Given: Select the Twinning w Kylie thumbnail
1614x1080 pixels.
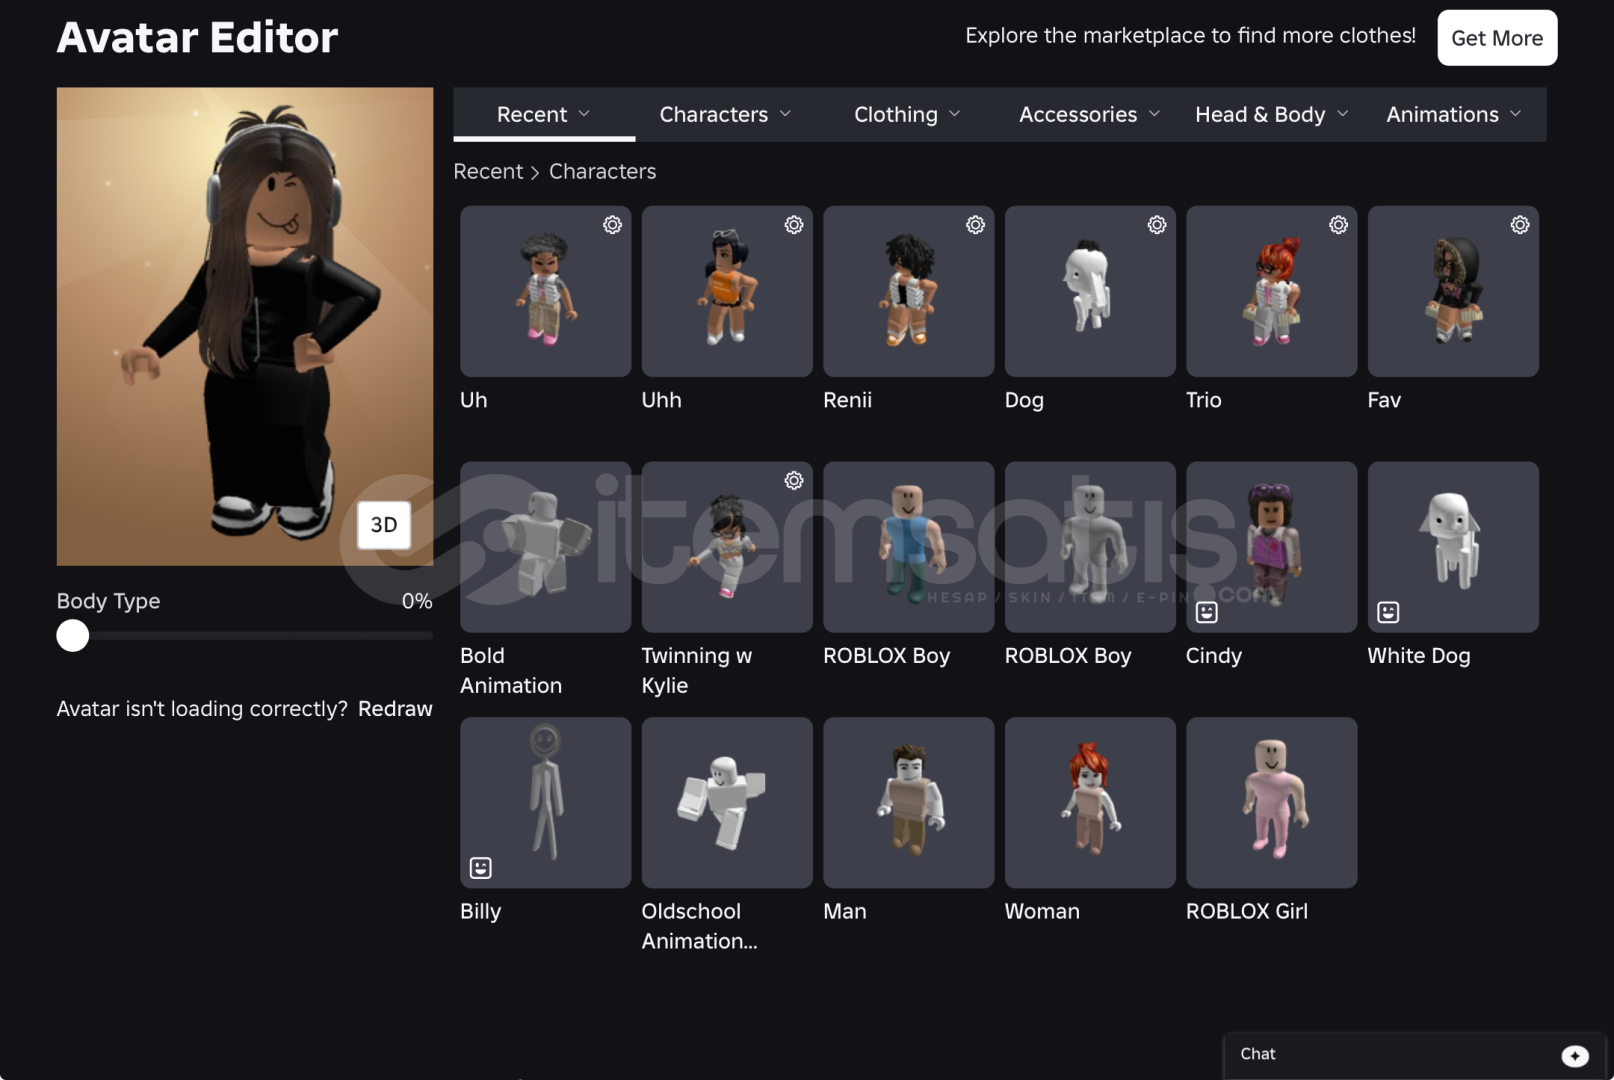Looking at the screenshot, I should tap(727, 547).
